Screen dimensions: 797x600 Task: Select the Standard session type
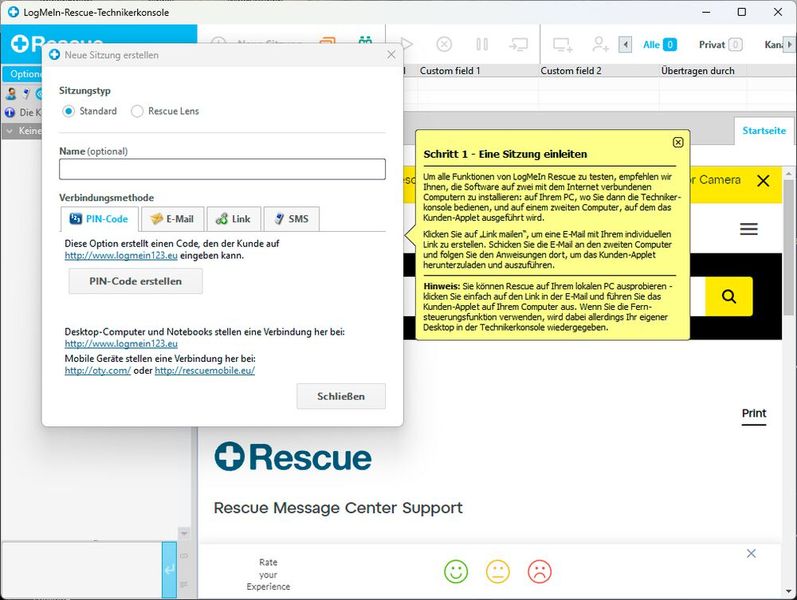click(68, 111)
